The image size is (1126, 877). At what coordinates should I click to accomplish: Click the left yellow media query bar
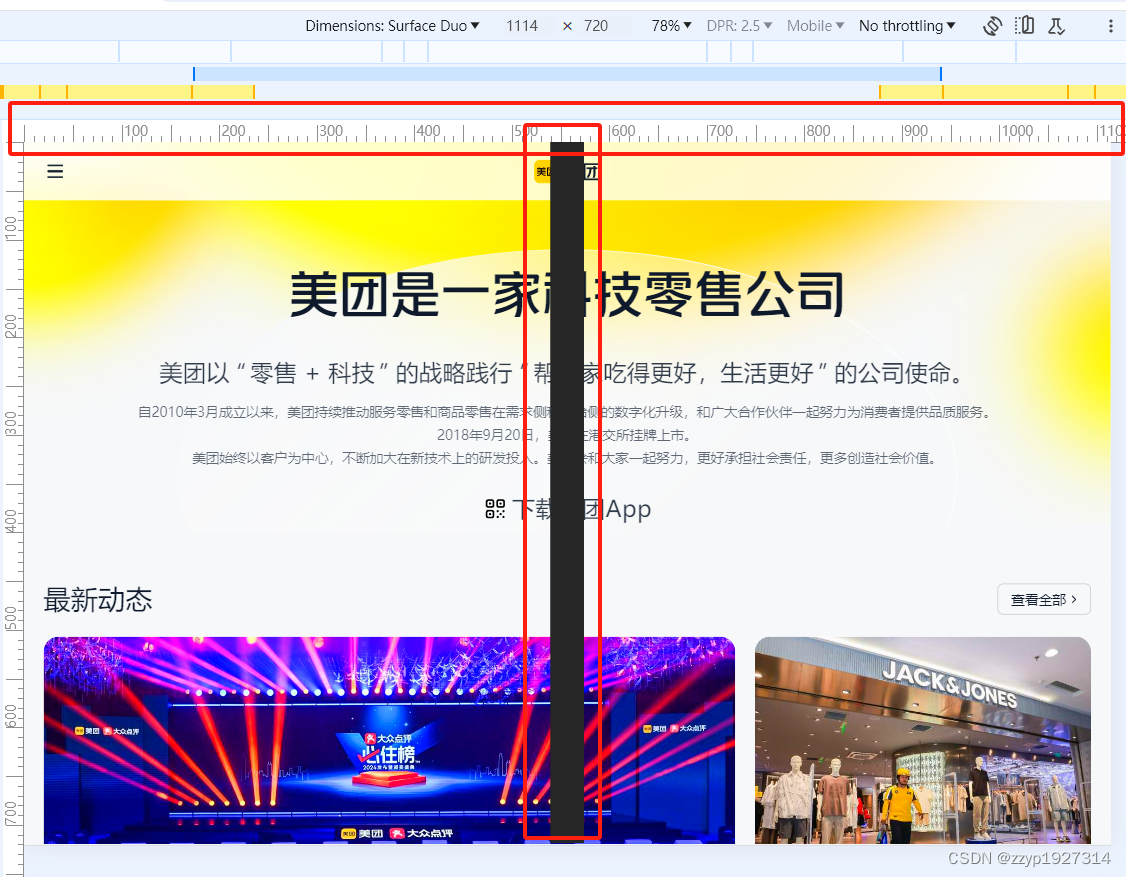(x=127, y=92)
